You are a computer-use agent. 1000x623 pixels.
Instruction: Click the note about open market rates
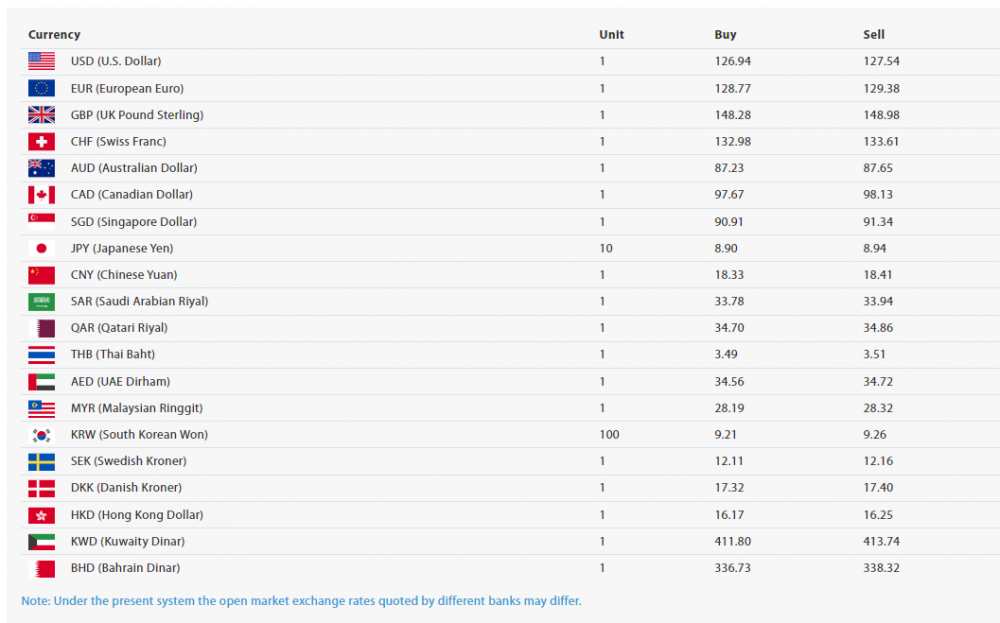(x=301, y=601)
